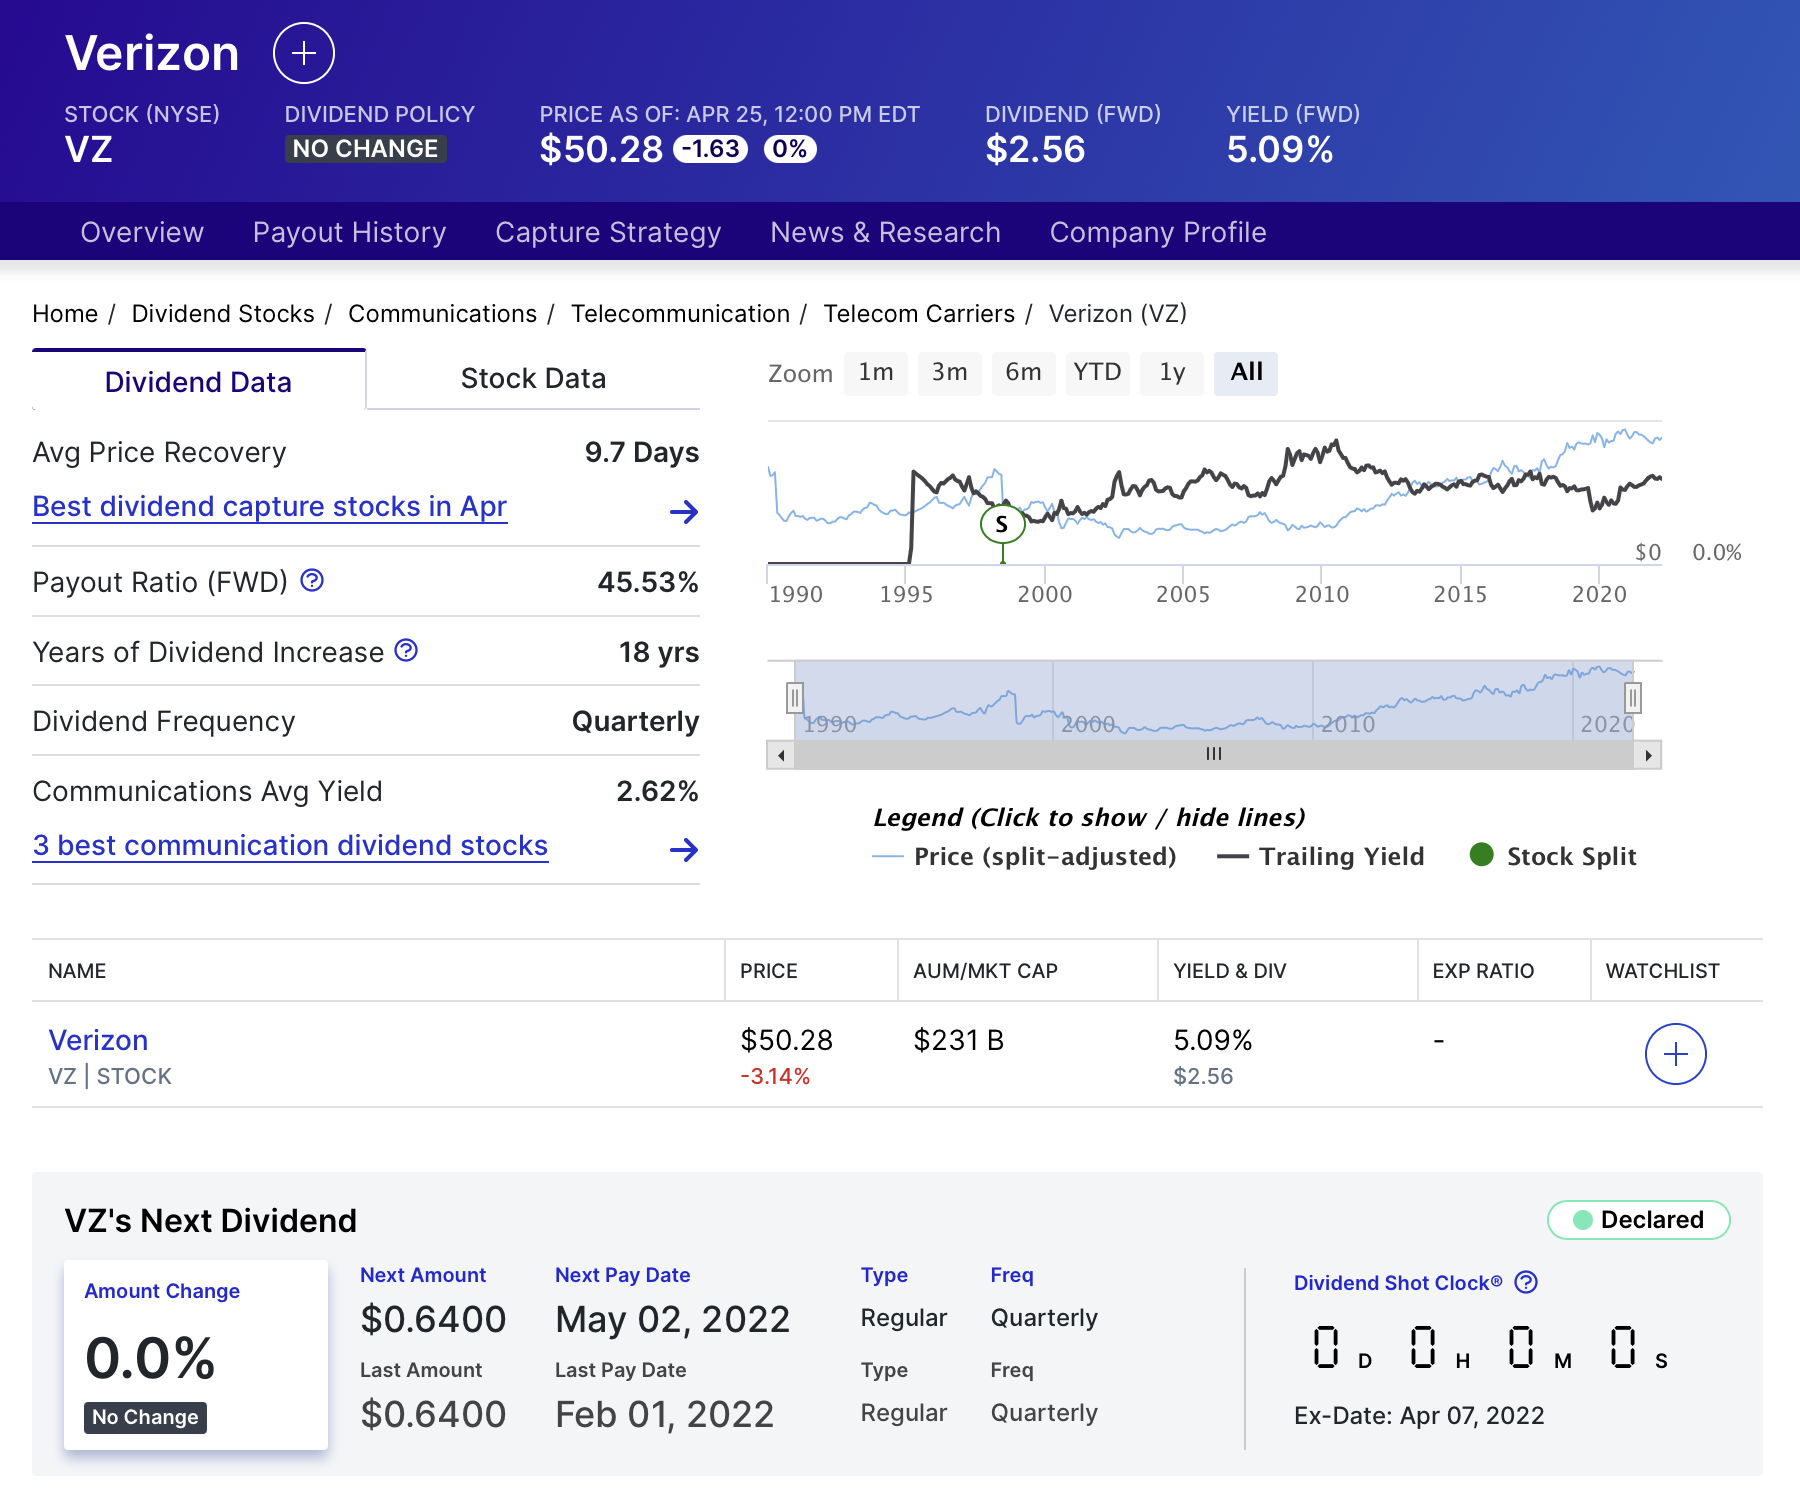
Task: Open Payout Ratio help question icon
Action: click(312, 580)
